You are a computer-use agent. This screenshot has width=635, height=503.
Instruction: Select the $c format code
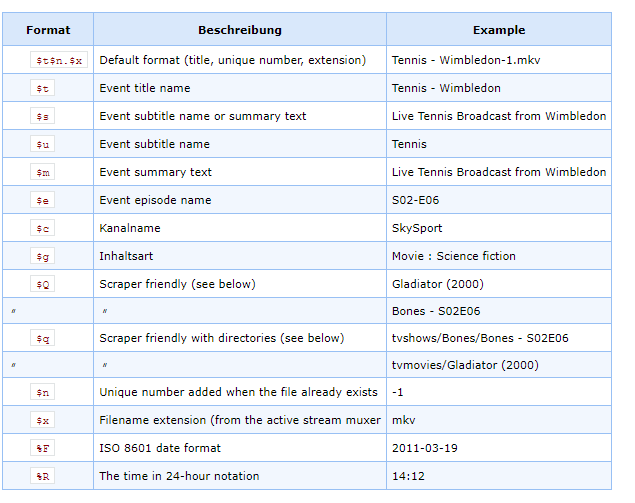[43, 228]
